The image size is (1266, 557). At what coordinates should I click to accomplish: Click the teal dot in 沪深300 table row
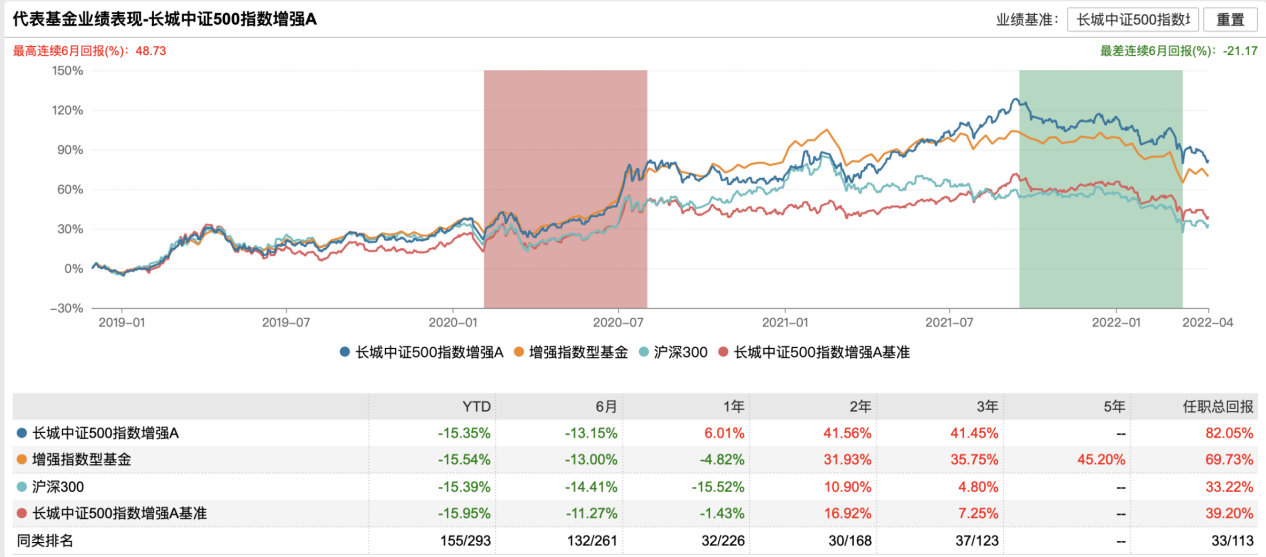click(22, 487)
